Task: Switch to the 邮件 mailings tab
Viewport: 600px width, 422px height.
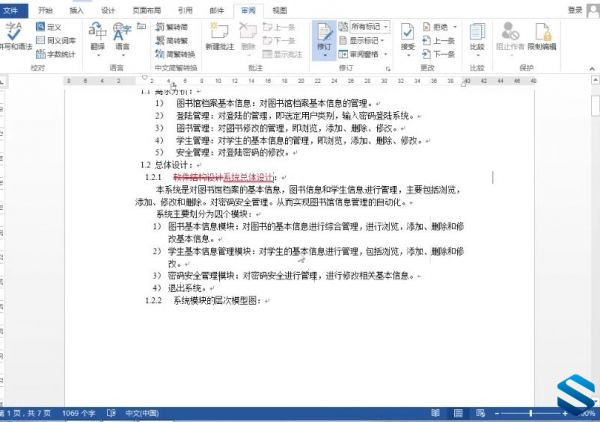Action: 217,10
